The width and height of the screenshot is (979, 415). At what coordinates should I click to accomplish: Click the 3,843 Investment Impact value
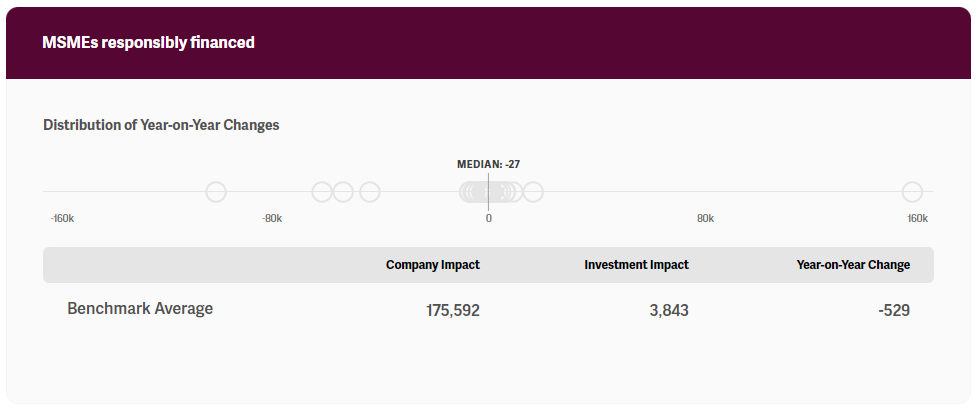pyautogui.click(x=669, y=311)
